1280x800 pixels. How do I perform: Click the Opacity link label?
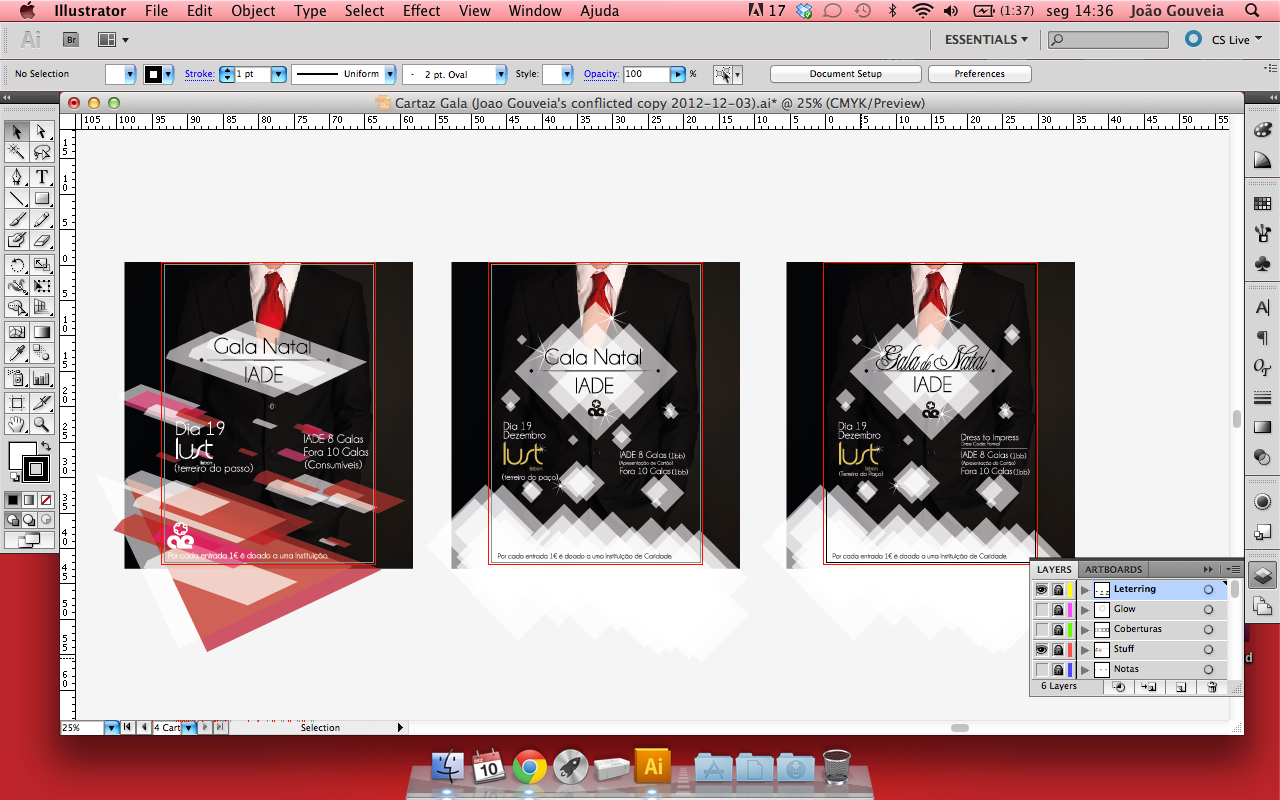(601, 74)
